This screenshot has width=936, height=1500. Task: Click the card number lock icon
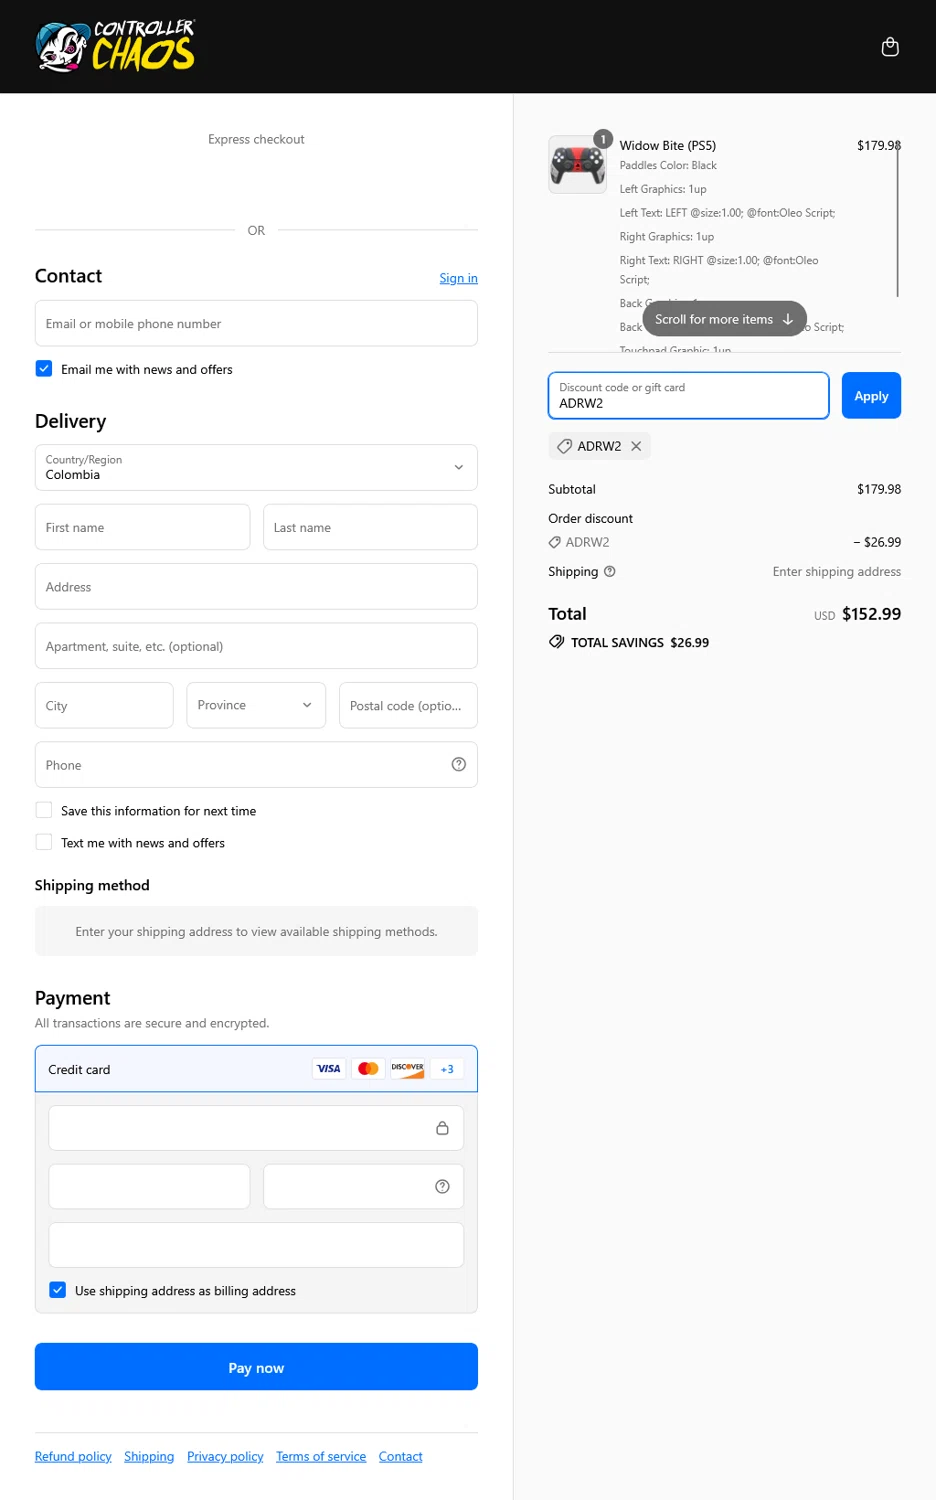pos(442,1128)
